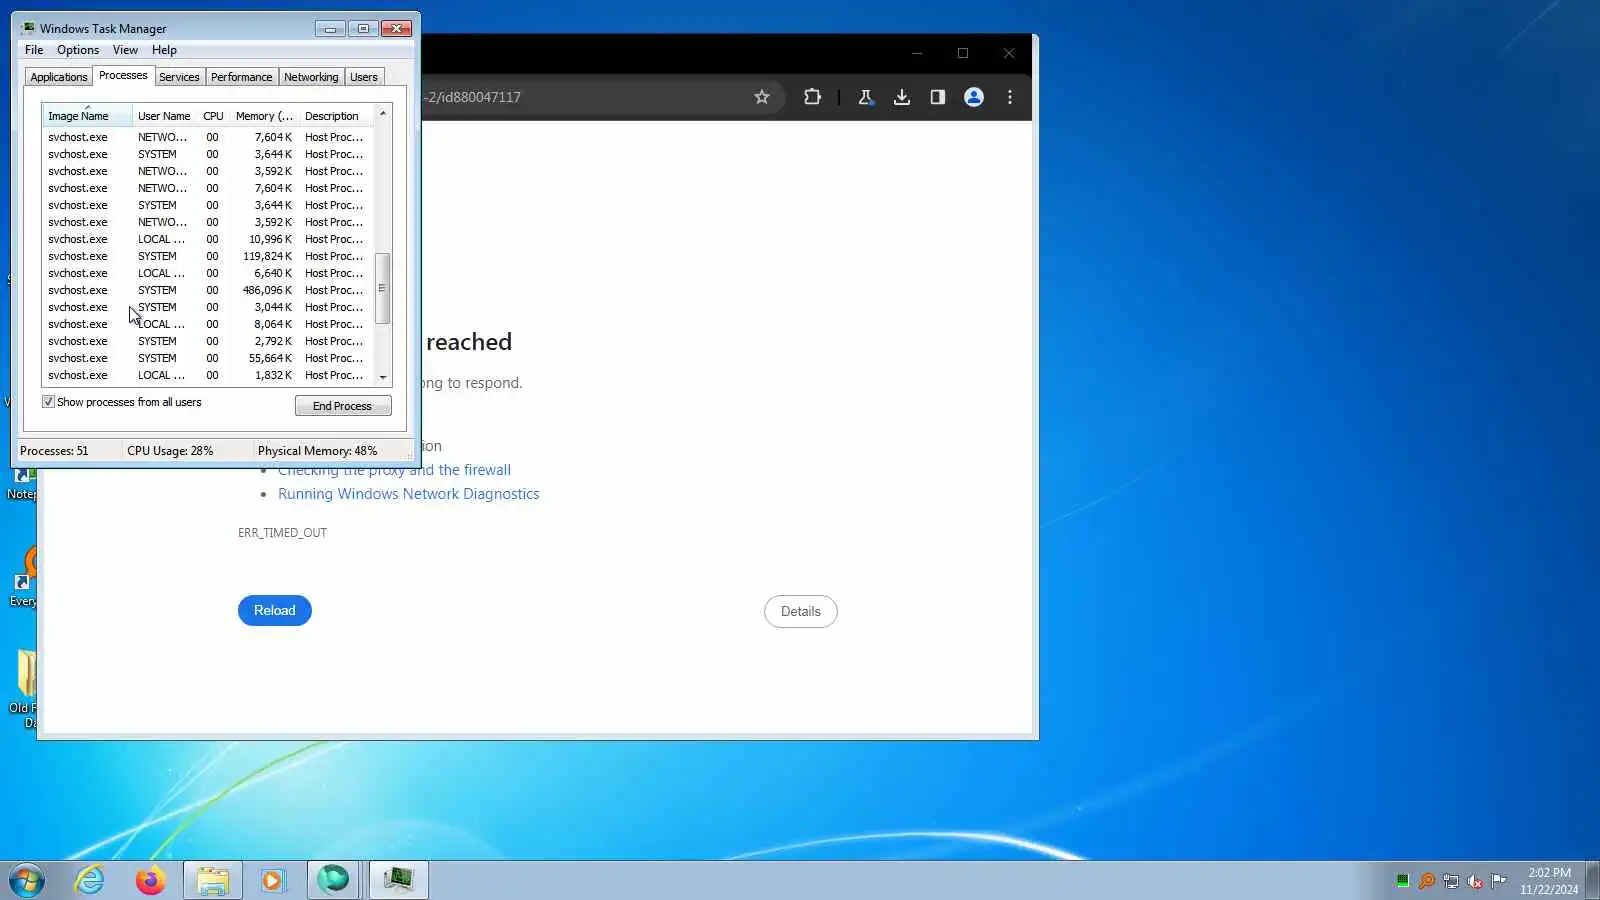Sort processes by Description column
The width and height of the screenshot is (1600, 900).
336,116
